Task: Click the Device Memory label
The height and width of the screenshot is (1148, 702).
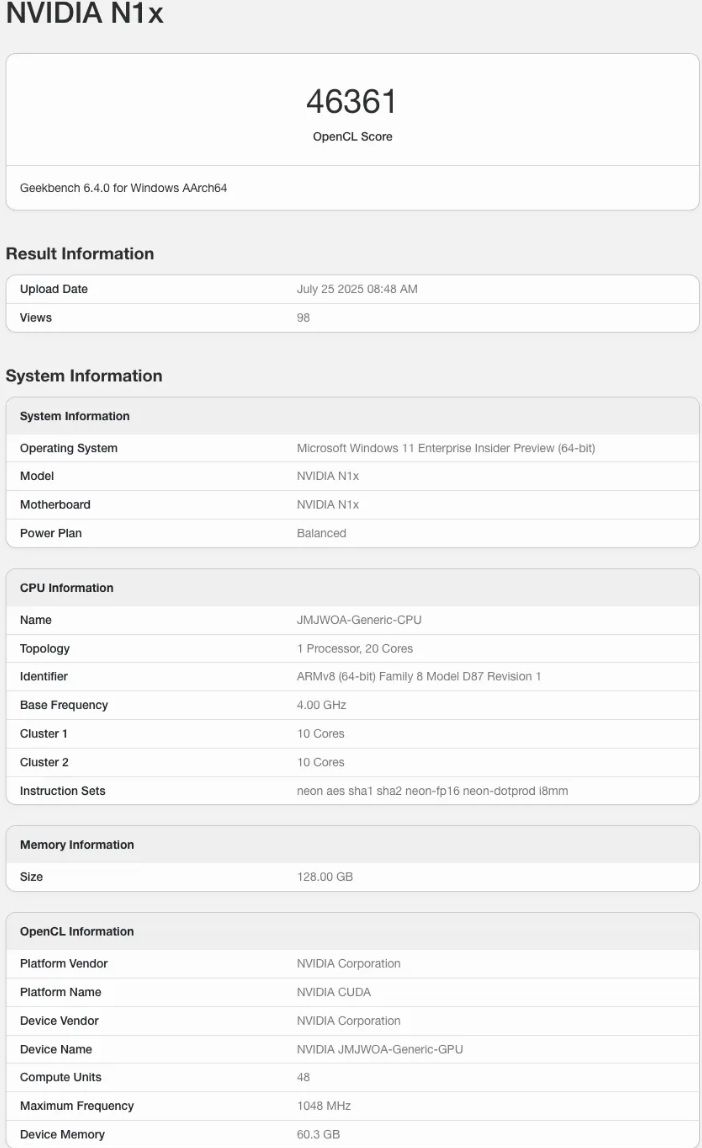Action: click(62, 1134)
